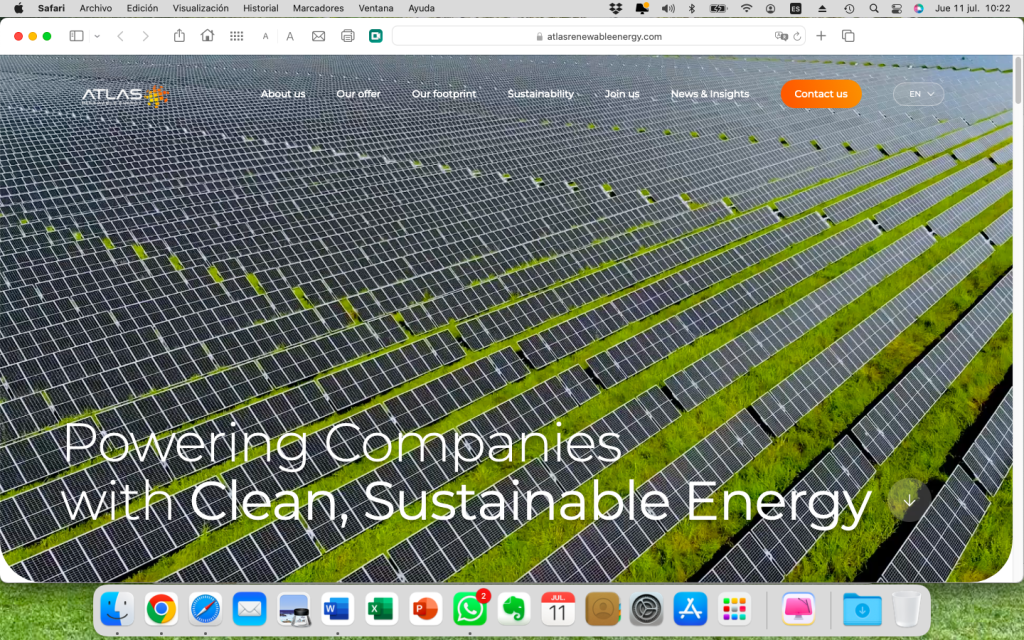Open the Sustainability nav link
1024x640 pixels.
click(540, 94)
